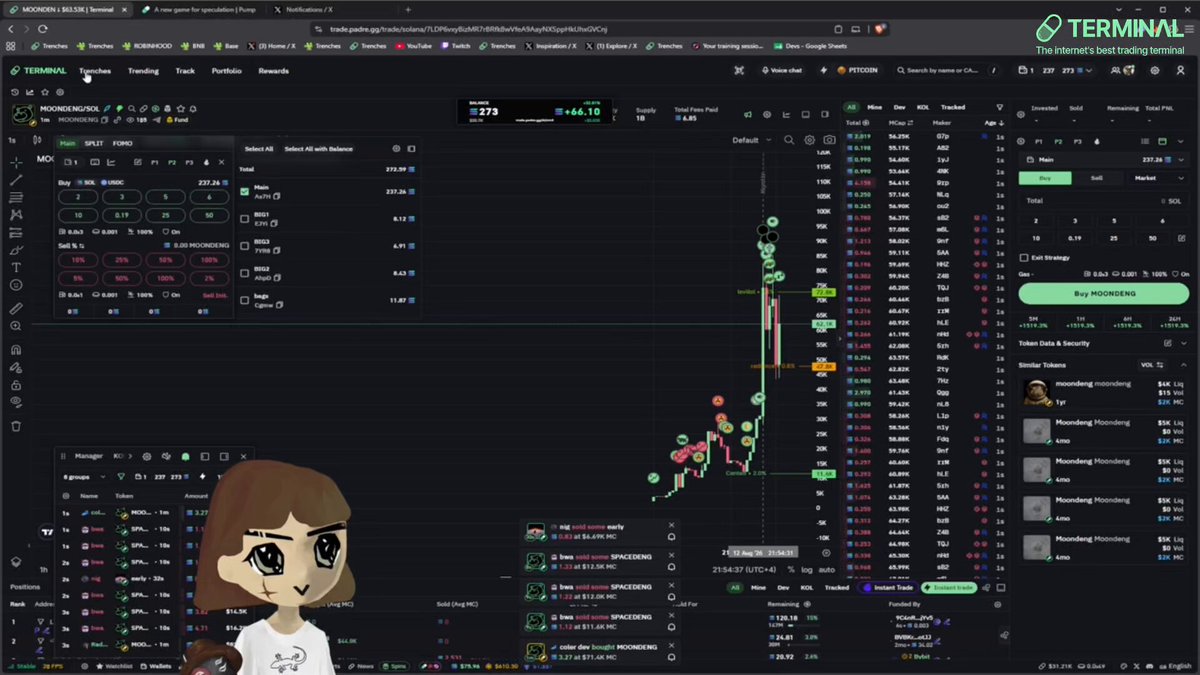Tick the BIG1 wallet checkbox

click(x=245, y=218)
